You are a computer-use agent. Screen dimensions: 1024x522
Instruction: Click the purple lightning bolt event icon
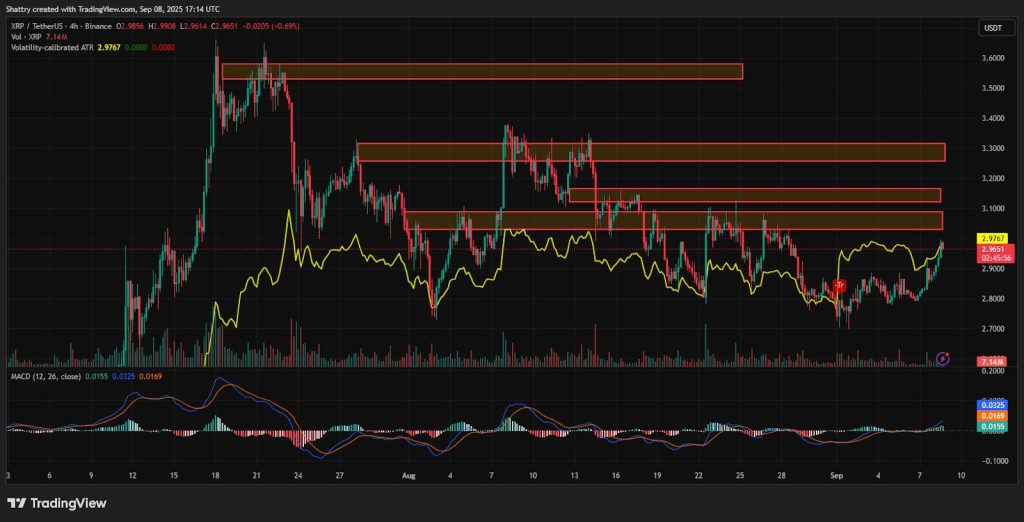coord(942,357)
